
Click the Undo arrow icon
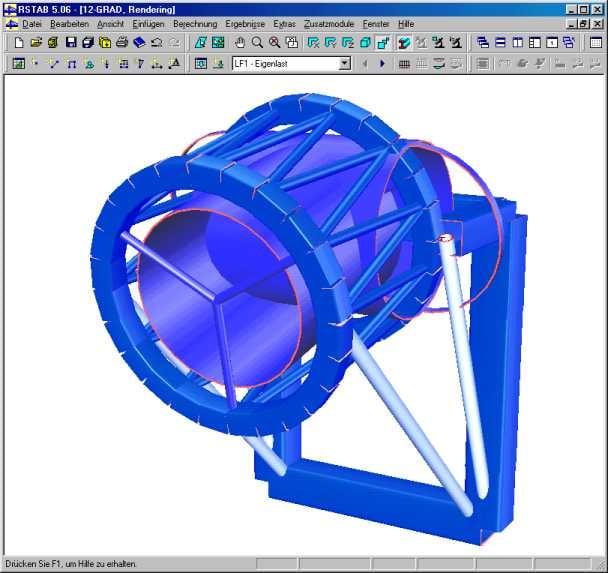click(157, 42)
